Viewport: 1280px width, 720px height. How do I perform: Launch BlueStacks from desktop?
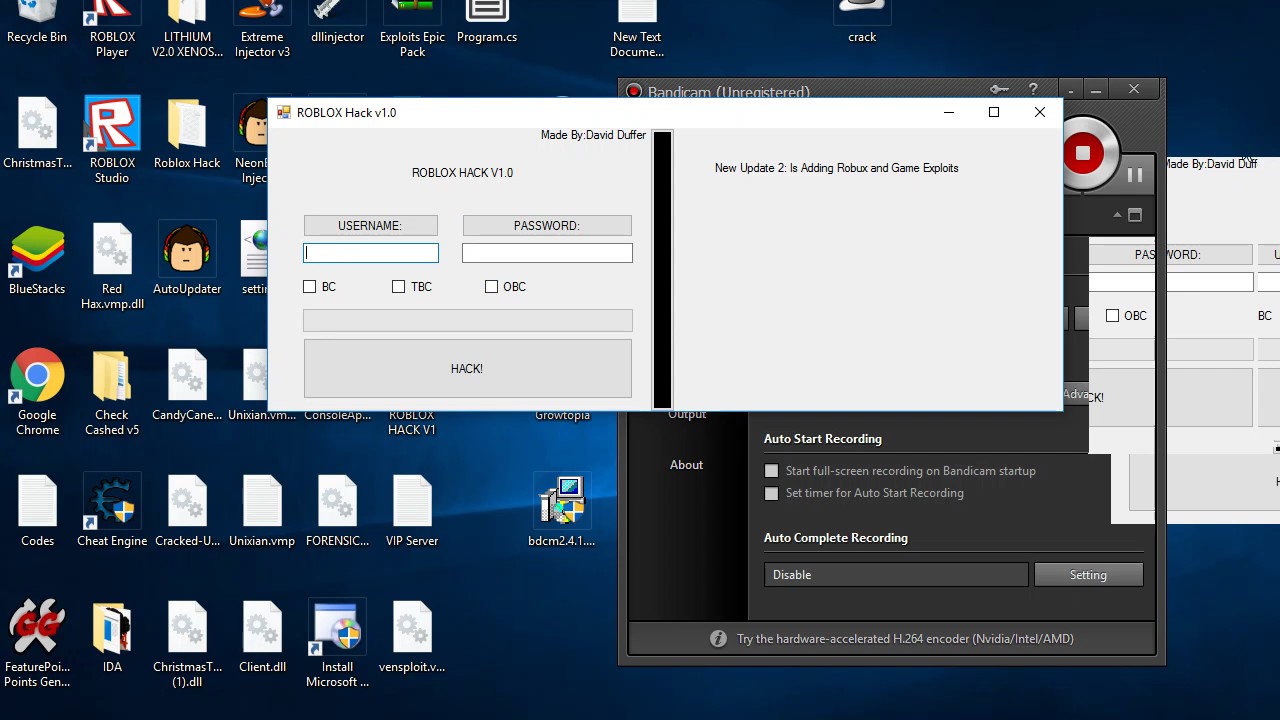coord(37,260)
